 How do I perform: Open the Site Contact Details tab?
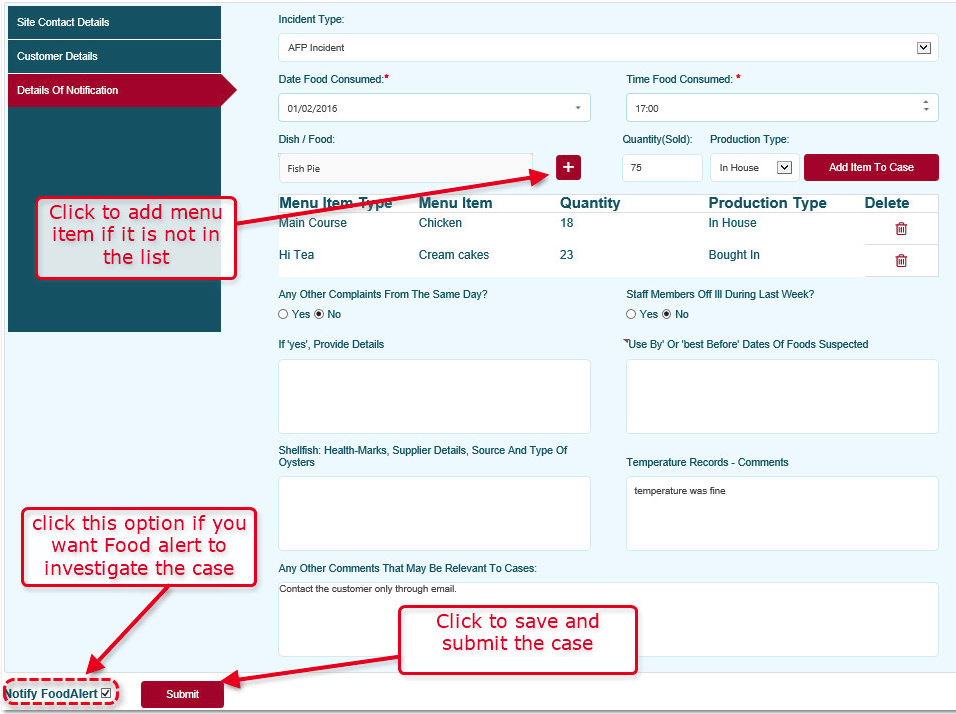coord(114,22)
